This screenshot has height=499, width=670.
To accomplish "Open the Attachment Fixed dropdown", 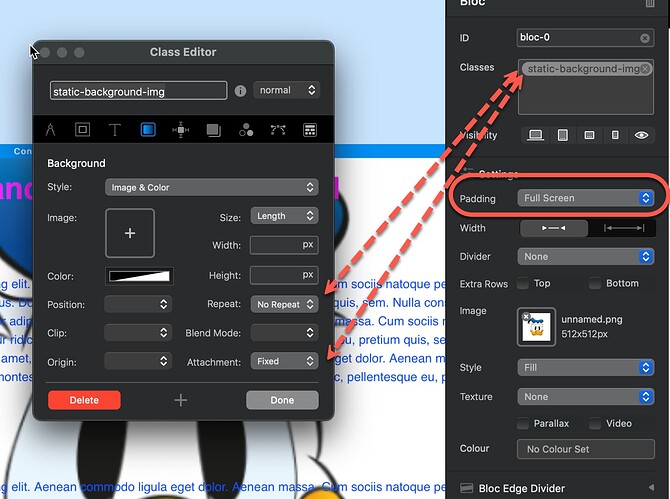I will 284,361.
